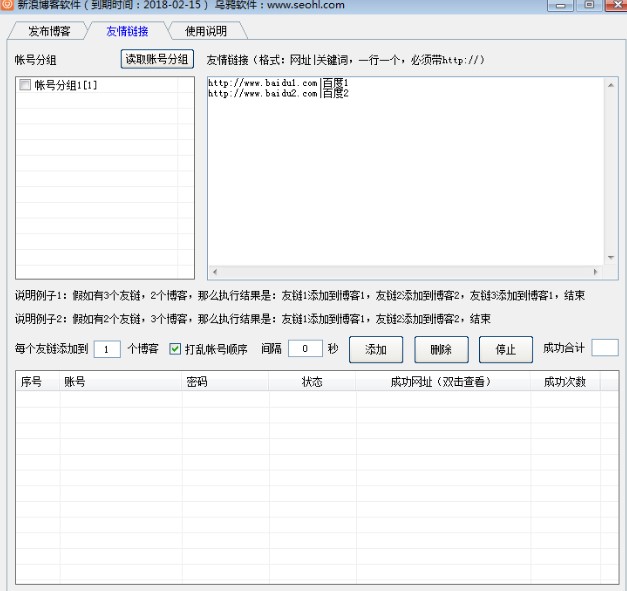Click the 序号 column header
This screenshot has width=627, height=591.
(x=32, y=382)
